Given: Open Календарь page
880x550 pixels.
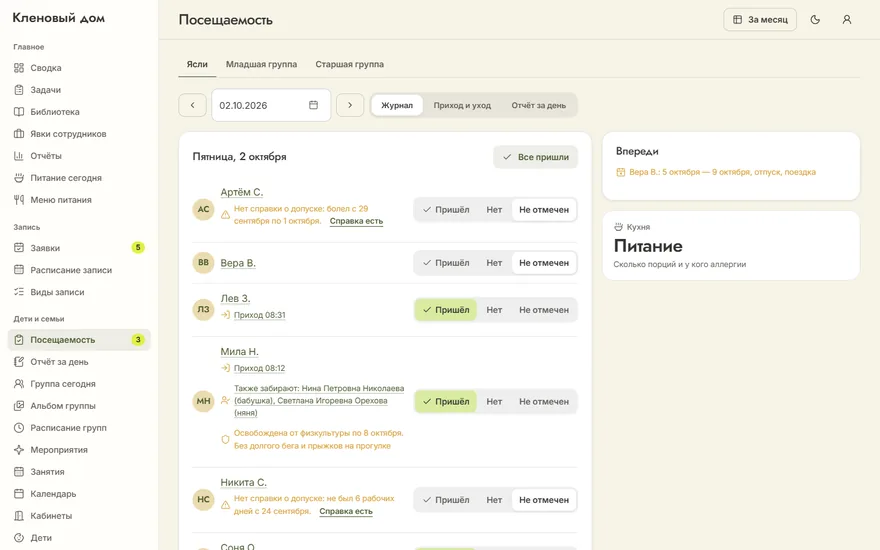Looking at the screenshot, I should pyautogui.click(x=79, y=493).
